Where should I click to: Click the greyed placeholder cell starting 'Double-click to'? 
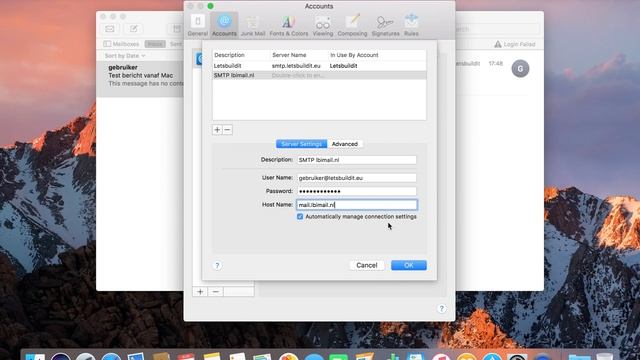(x=298, y=76)
